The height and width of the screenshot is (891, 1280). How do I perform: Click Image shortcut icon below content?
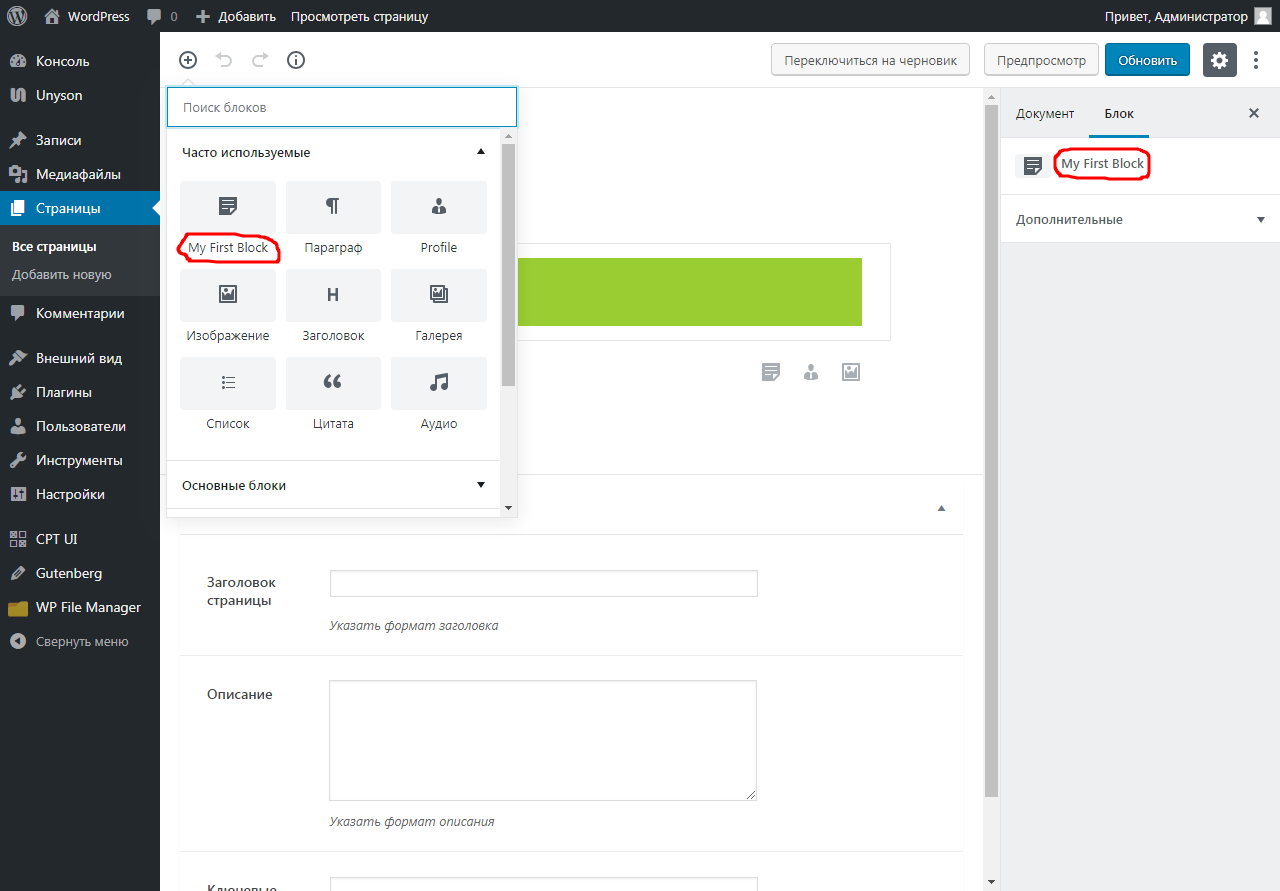pos(851,372)
